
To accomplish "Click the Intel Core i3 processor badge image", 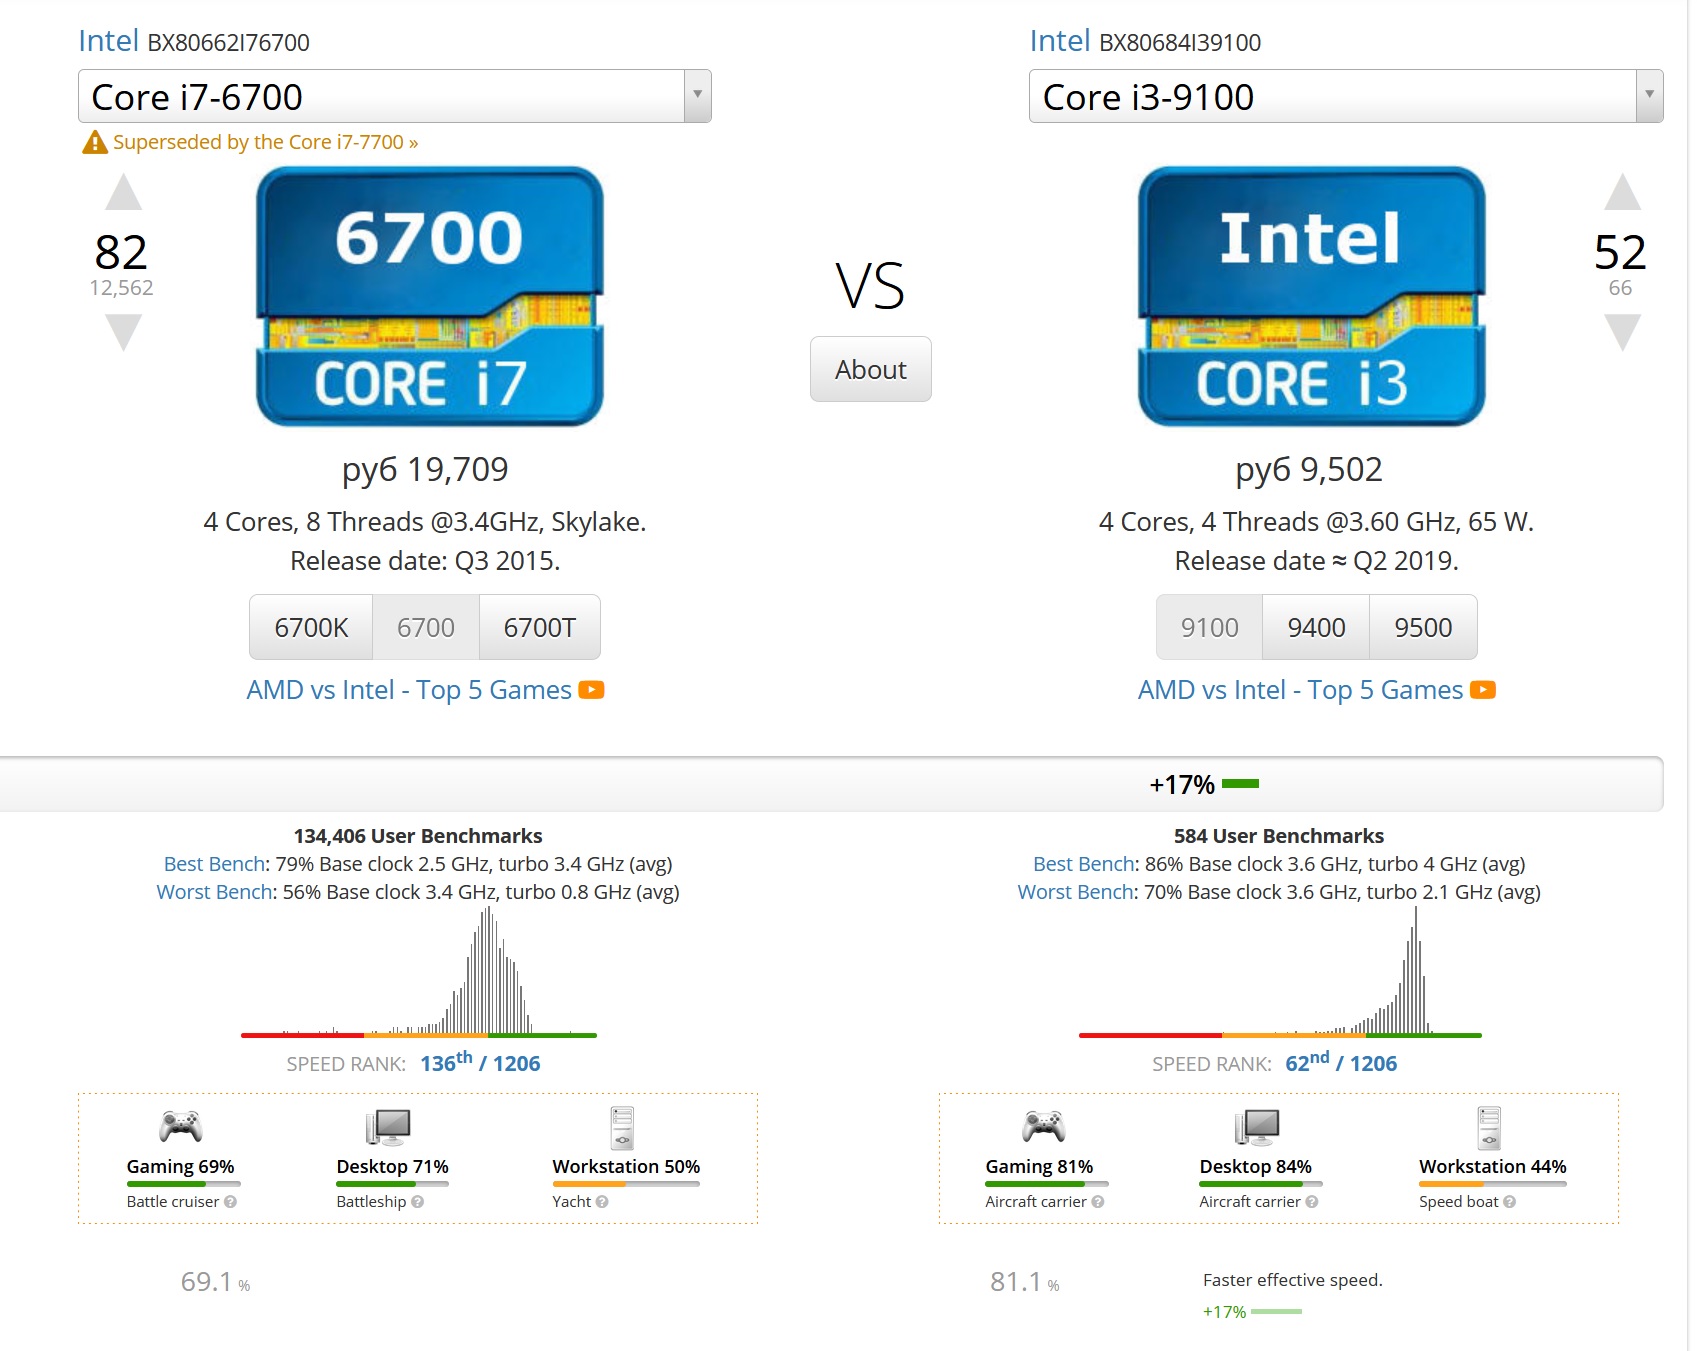I will [1311, 296].
